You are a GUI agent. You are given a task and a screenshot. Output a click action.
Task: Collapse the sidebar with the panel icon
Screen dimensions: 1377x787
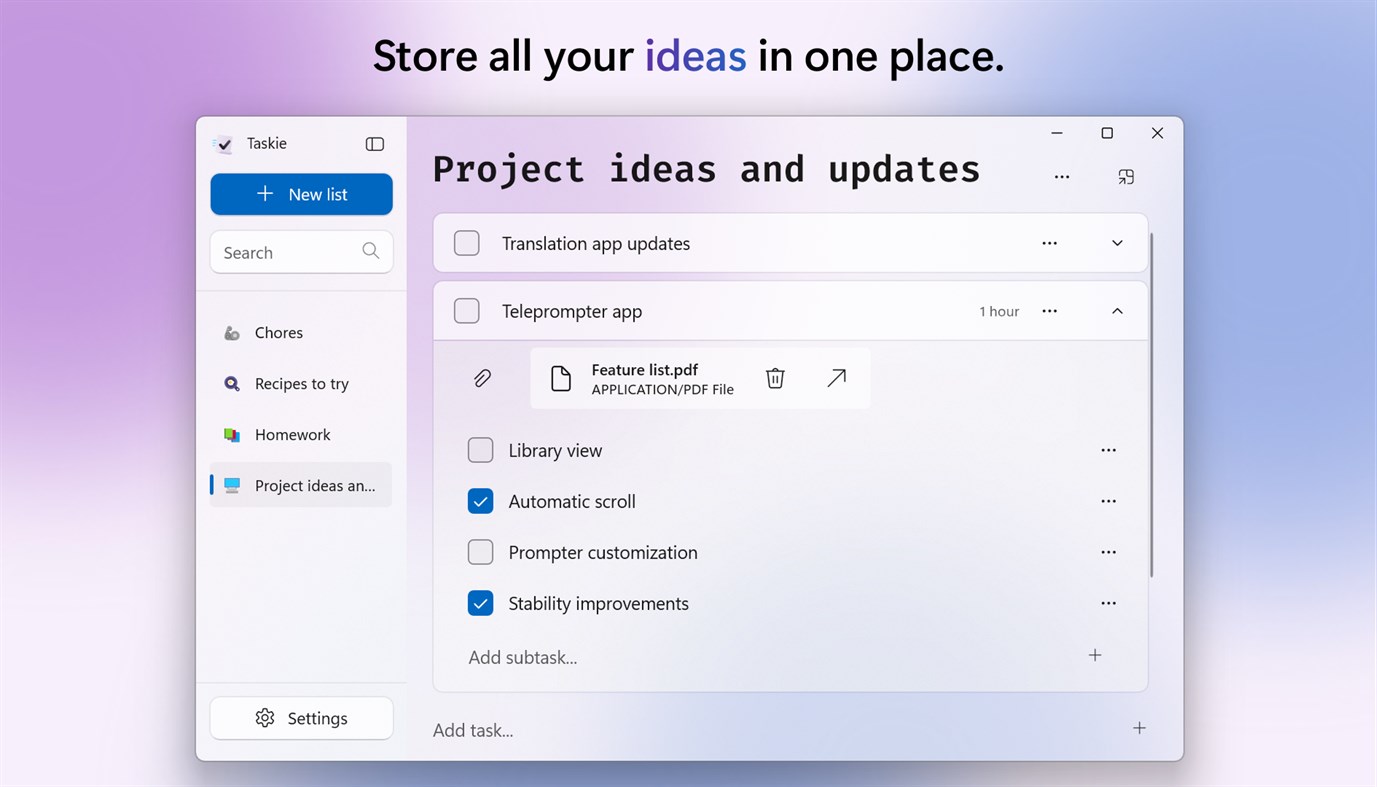pos(374,143)
